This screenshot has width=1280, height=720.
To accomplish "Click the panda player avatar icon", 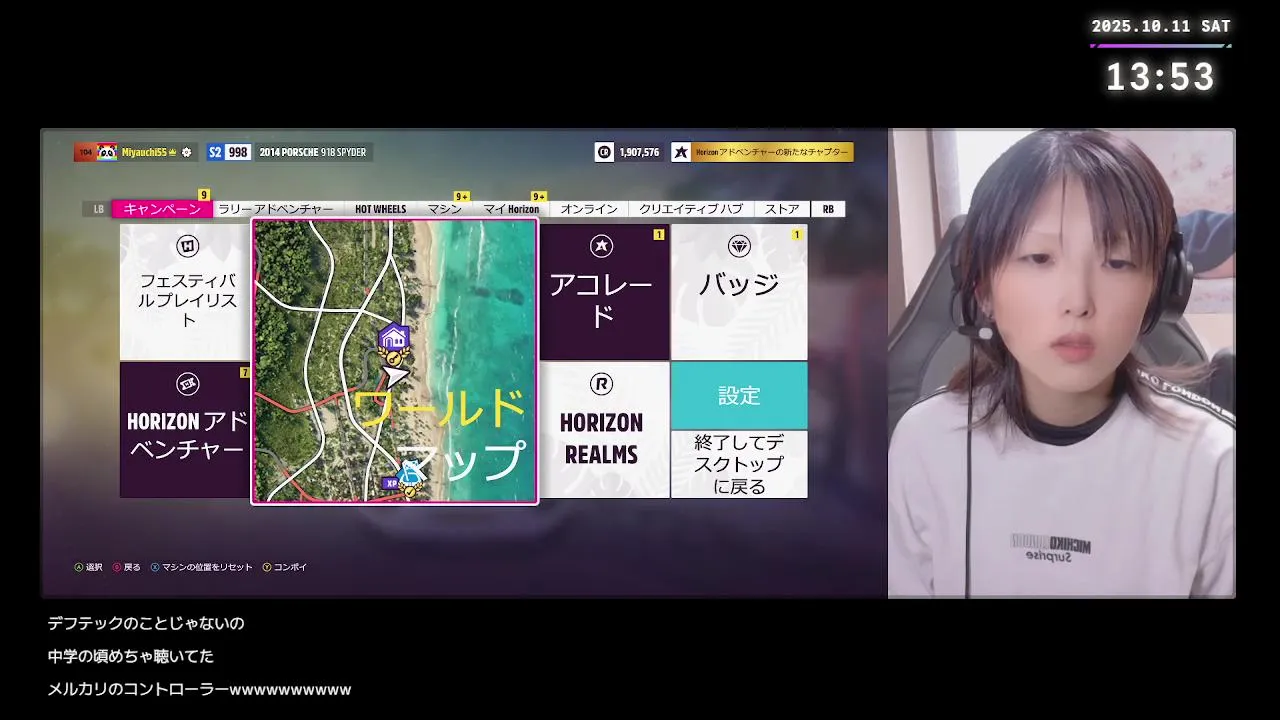I will click(x=108, y=152).
